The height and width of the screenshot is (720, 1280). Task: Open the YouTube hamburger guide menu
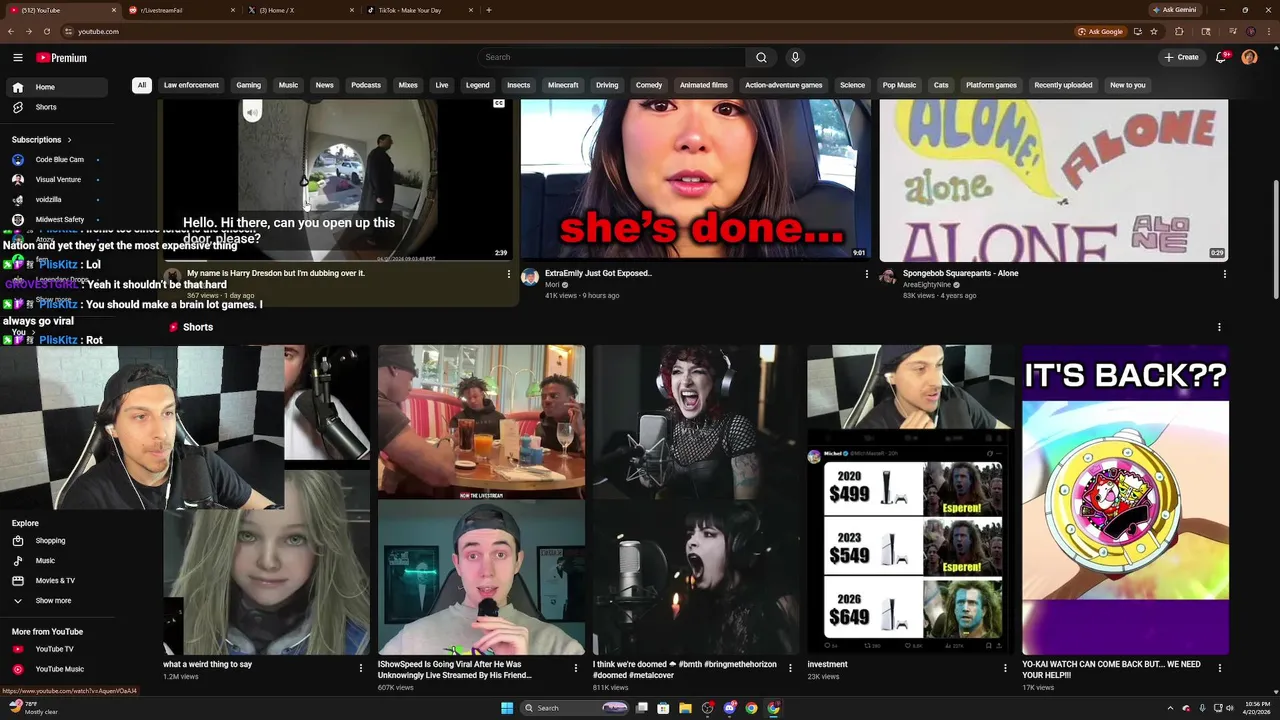17,58
